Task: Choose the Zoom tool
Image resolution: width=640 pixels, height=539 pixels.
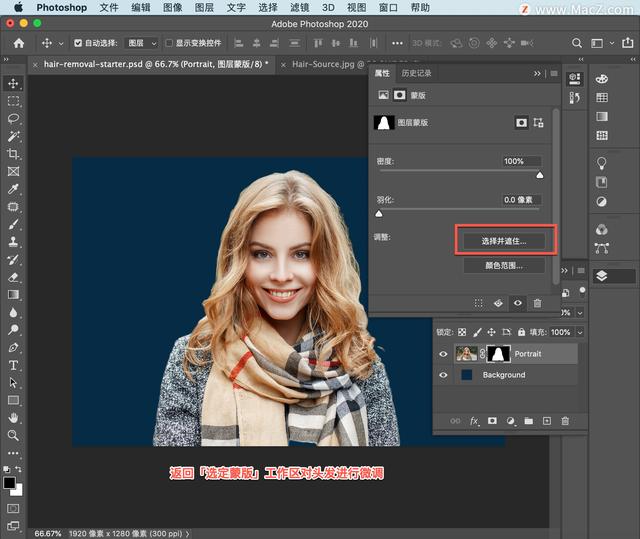Action: (x=14, y=435)
